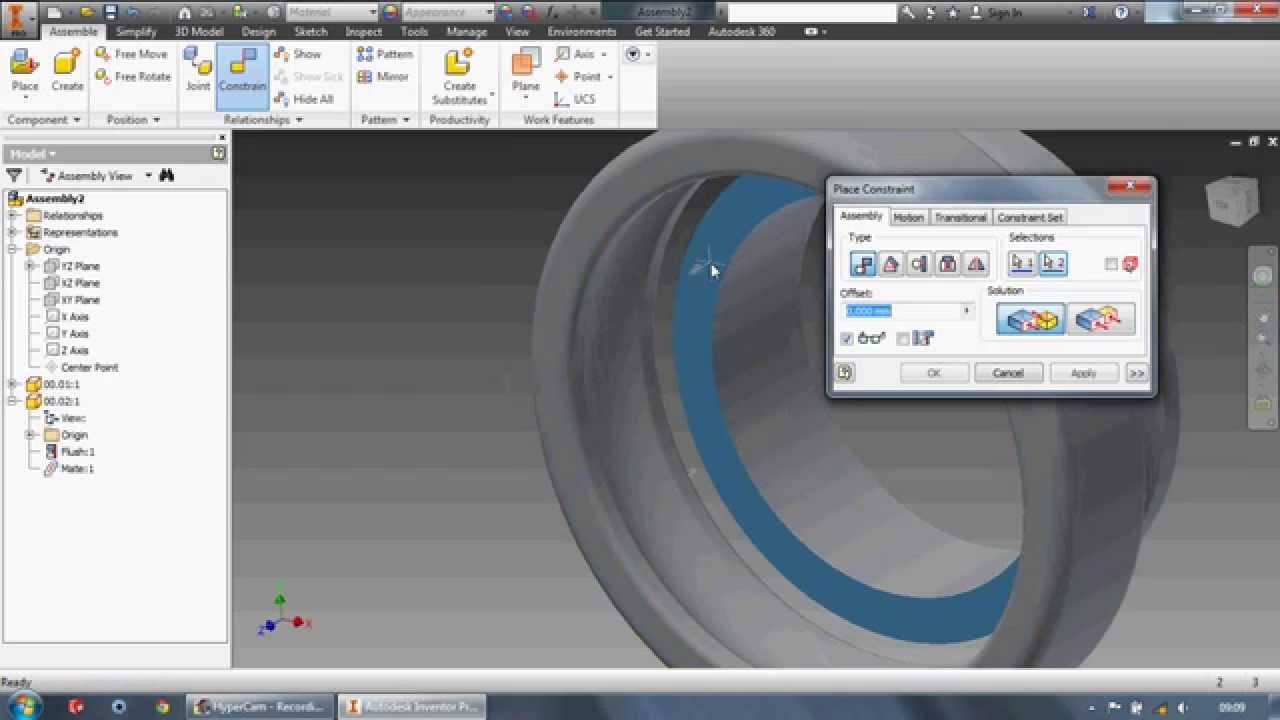
Task: Expand the Relationships panel dropdown
Action: coord(264,120)
